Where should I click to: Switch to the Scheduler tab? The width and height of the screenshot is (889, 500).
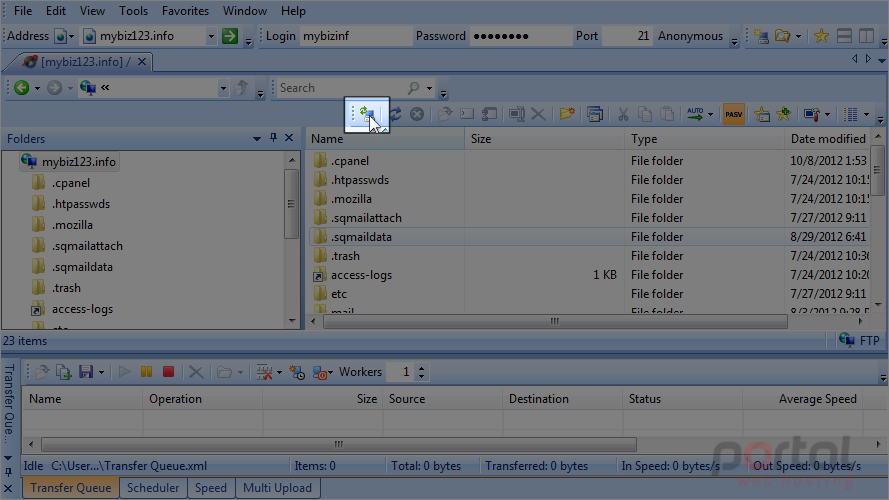[x=153, y=488]
